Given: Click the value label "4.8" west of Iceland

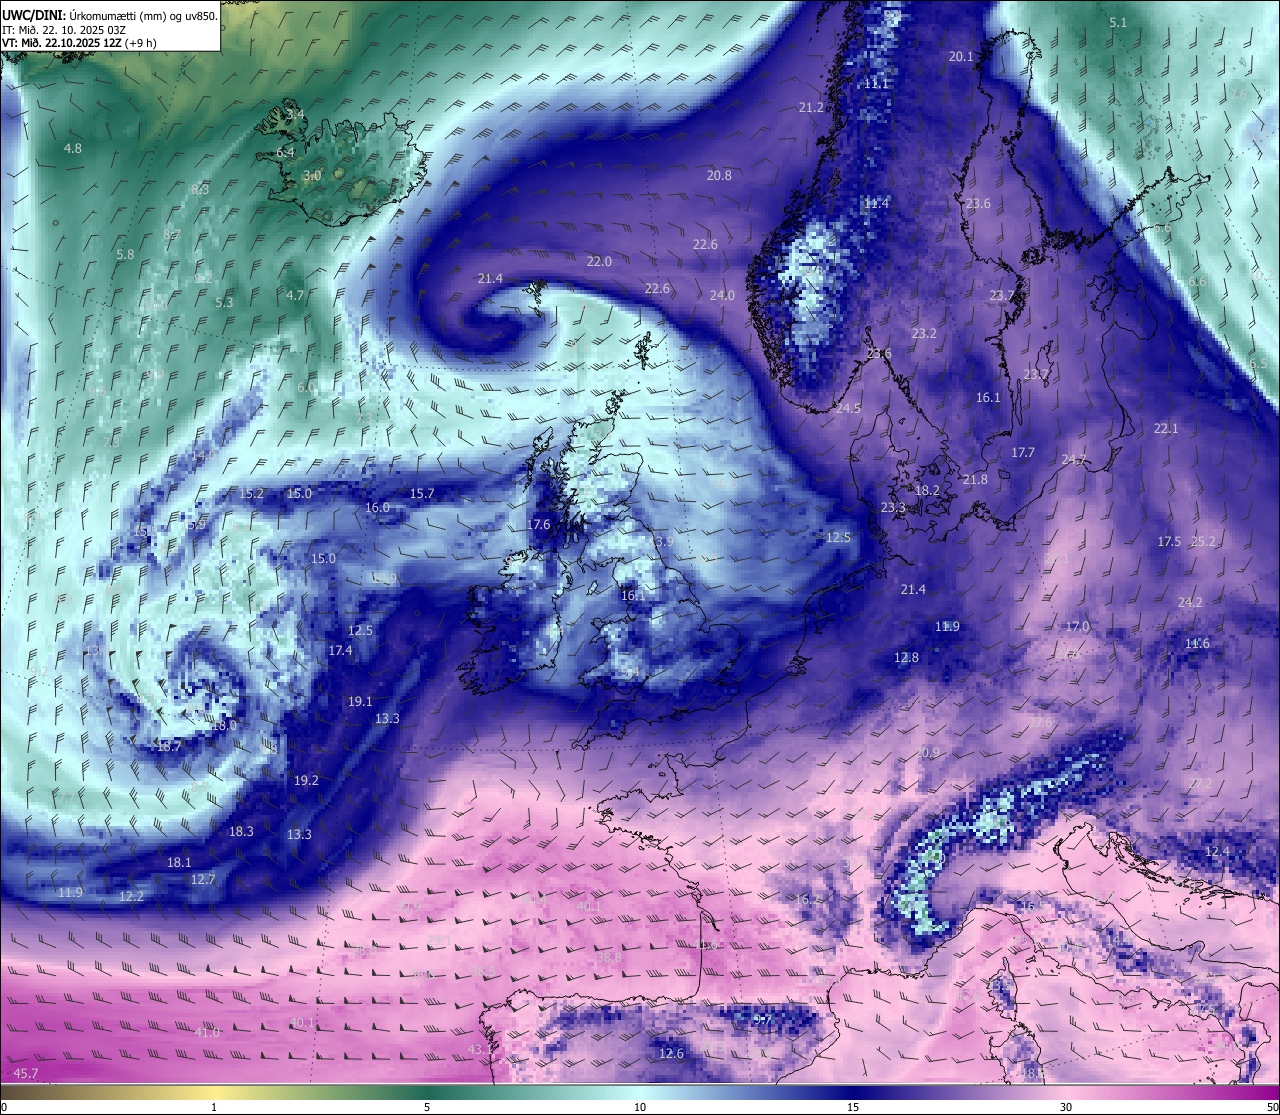Looking at the screenshot, I should point(73,148).
